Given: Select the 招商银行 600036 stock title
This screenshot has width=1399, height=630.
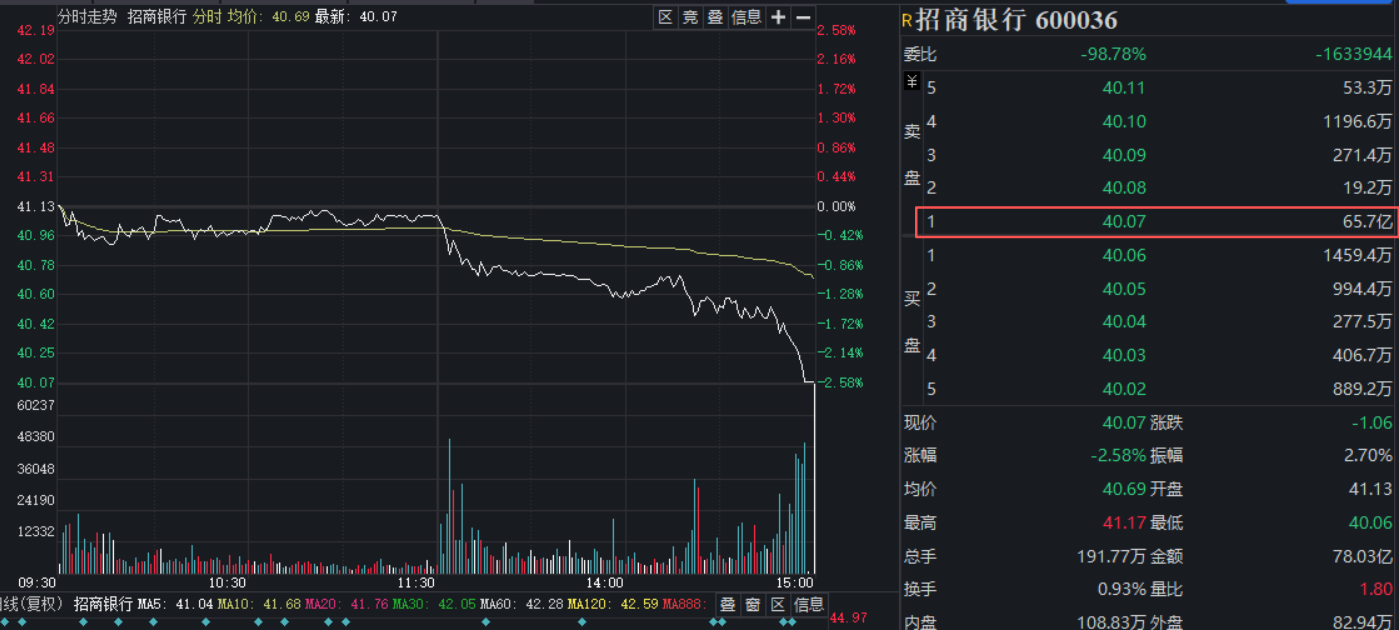Looking at the screenshot, I should tap(1017, 20).
